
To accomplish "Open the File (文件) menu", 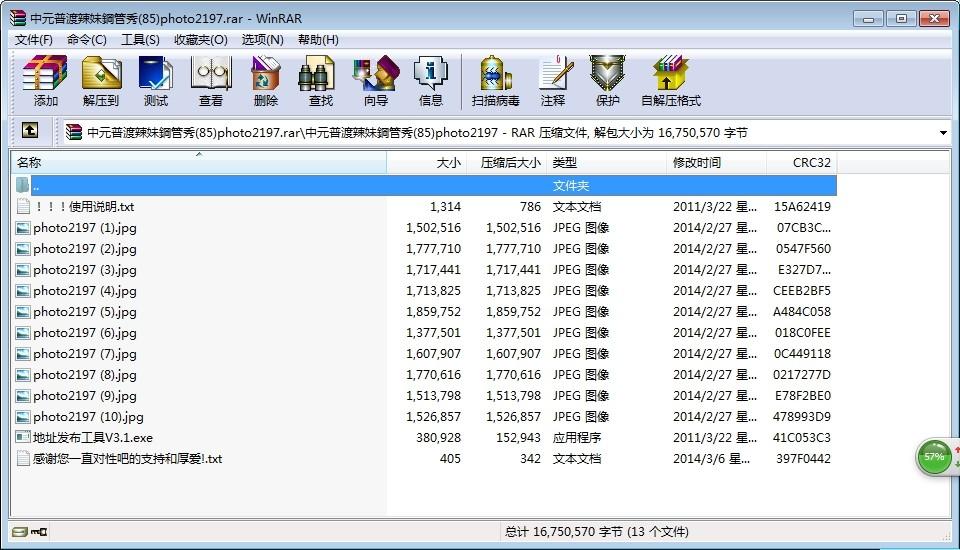I will click(x=34, y=39).
